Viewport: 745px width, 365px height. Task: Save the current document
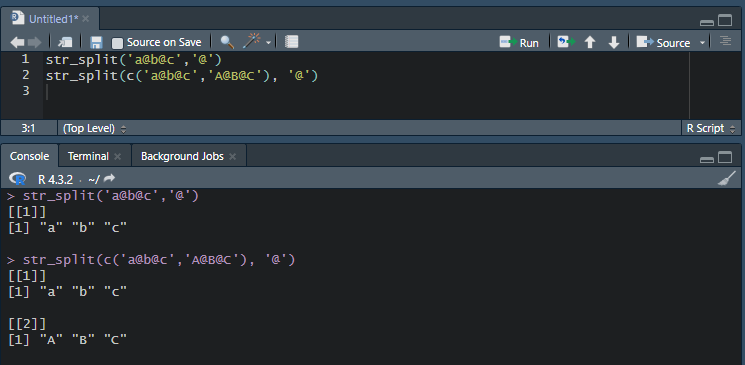coord(96,42)
